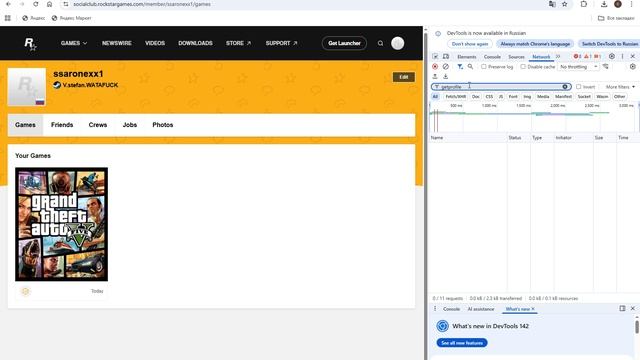
Task: Clear the network log
Action: (x=446, y=67)
